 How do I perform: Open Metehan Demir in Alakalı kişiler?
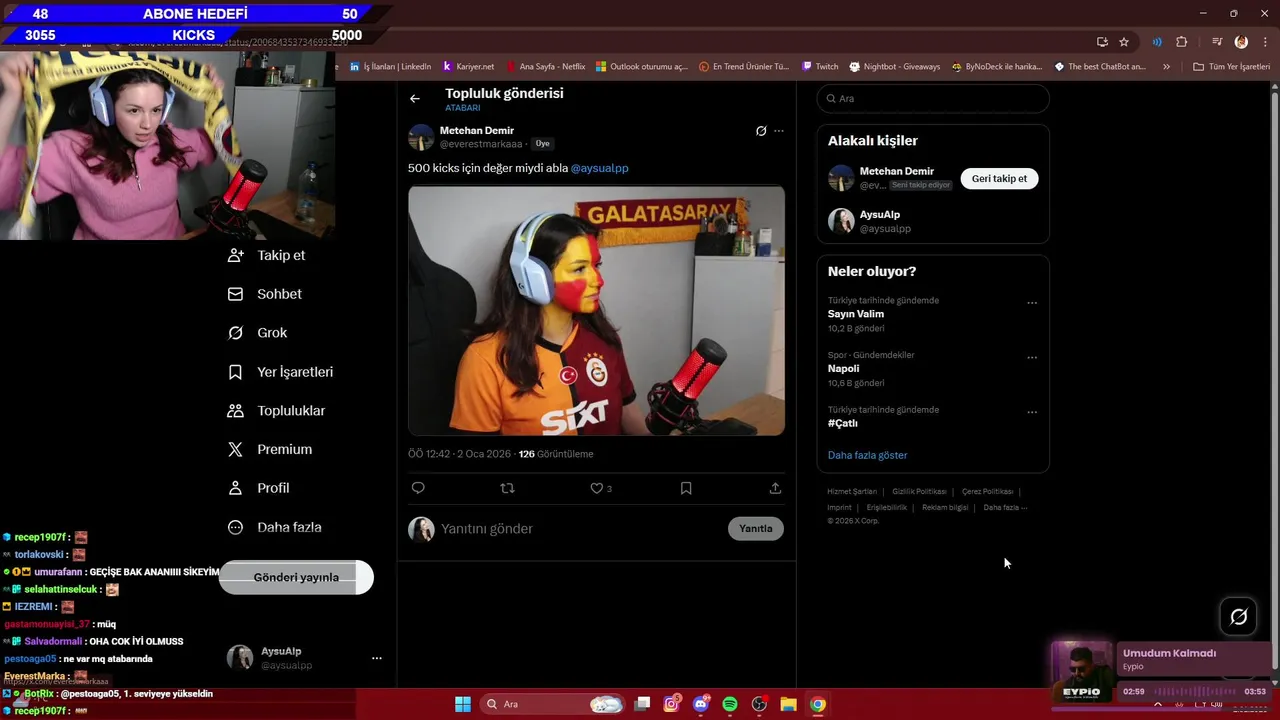click(x=897, y=171)
